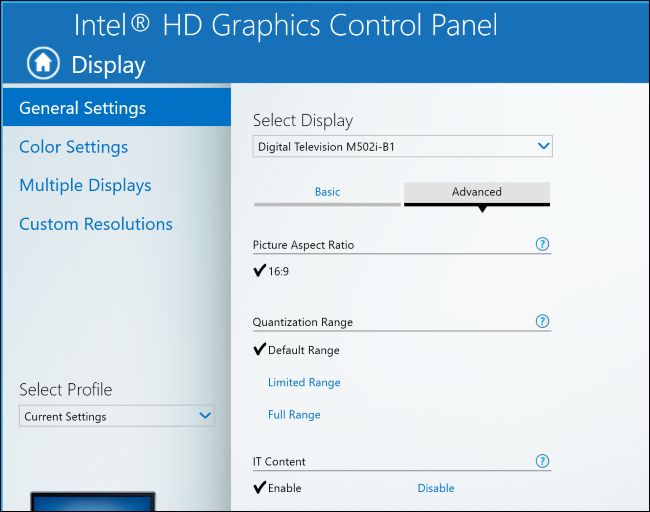Screen dimensions: 650x512
Task: Switch to the Basic tab
Action: pos(327,192)
